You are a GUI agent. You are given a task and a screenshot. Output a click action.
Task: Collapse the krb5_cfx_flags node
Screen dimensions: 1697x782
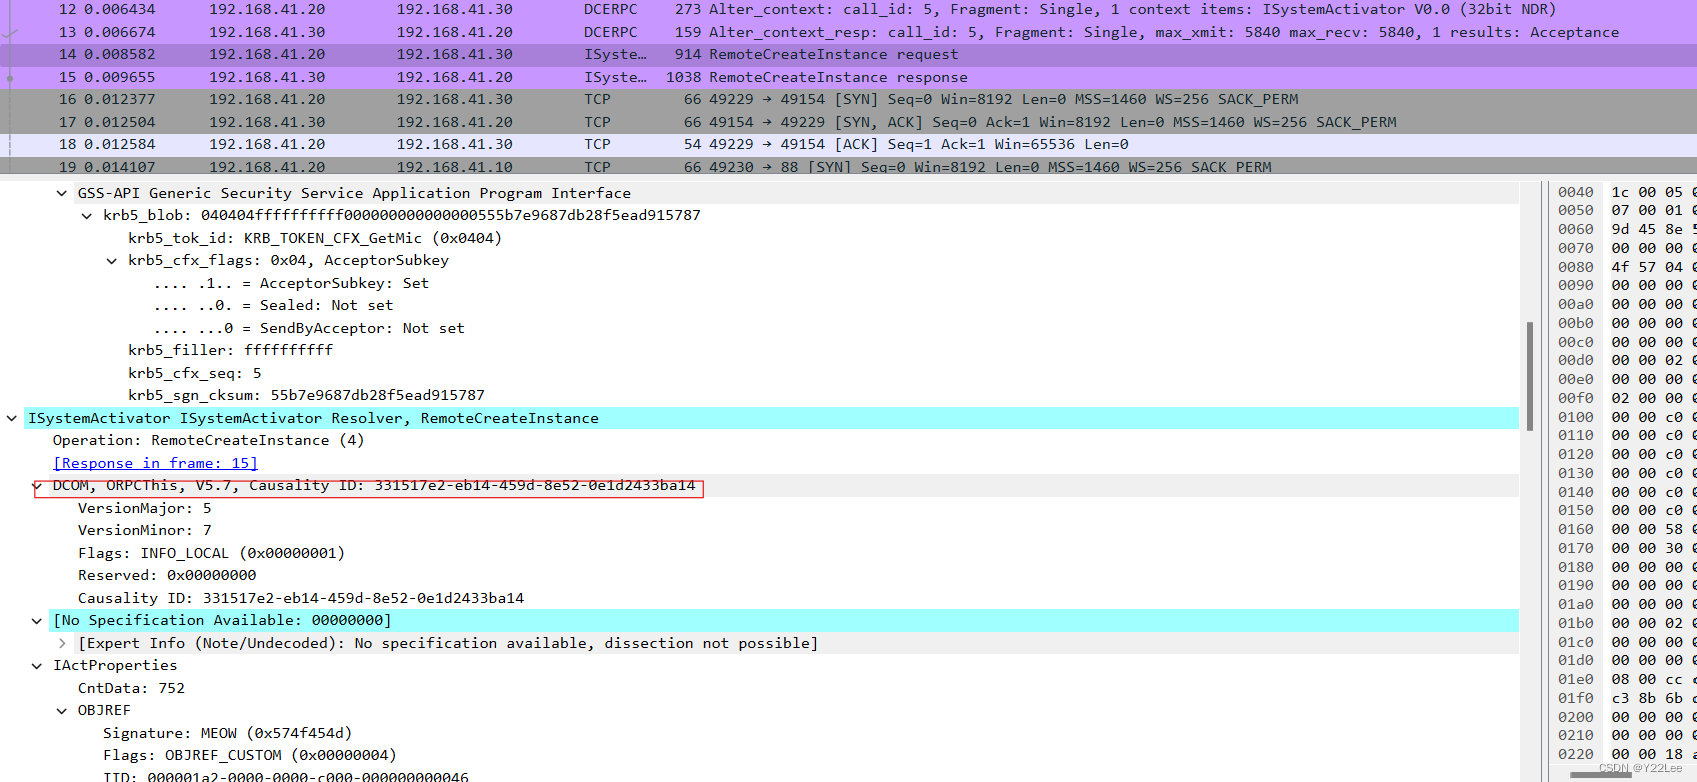tap(111, 261)
